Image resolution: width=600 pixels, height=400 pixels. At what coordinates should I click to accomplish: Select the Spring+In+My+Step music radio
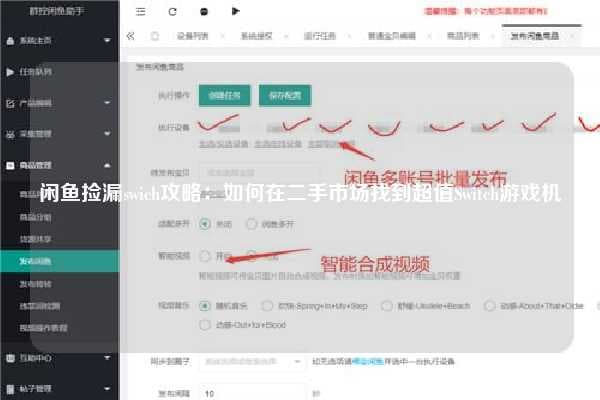pyautogui.click(x=267, y=306)
